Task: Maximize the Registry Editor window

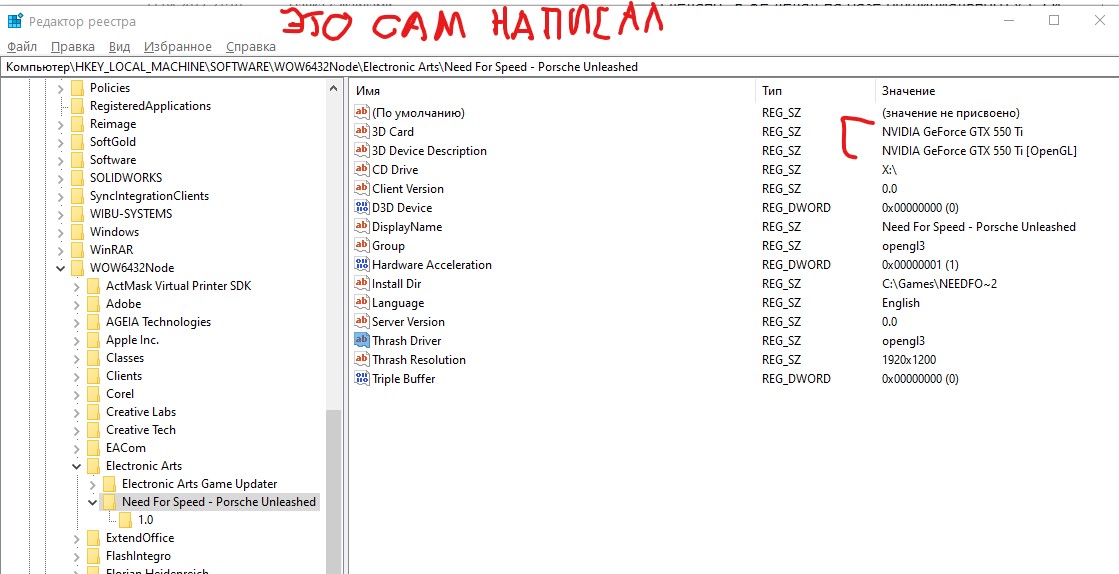Action: [x=1053, y=21]
